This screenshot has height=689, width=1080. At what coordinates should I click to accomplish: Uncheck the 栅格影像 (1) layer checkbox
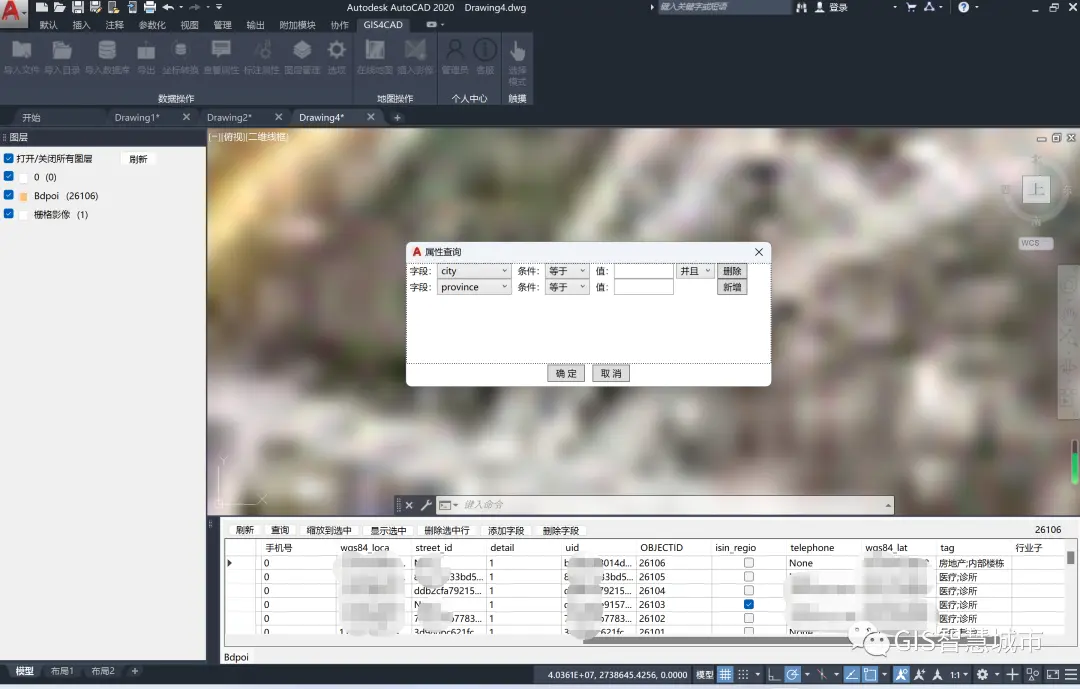9,214
